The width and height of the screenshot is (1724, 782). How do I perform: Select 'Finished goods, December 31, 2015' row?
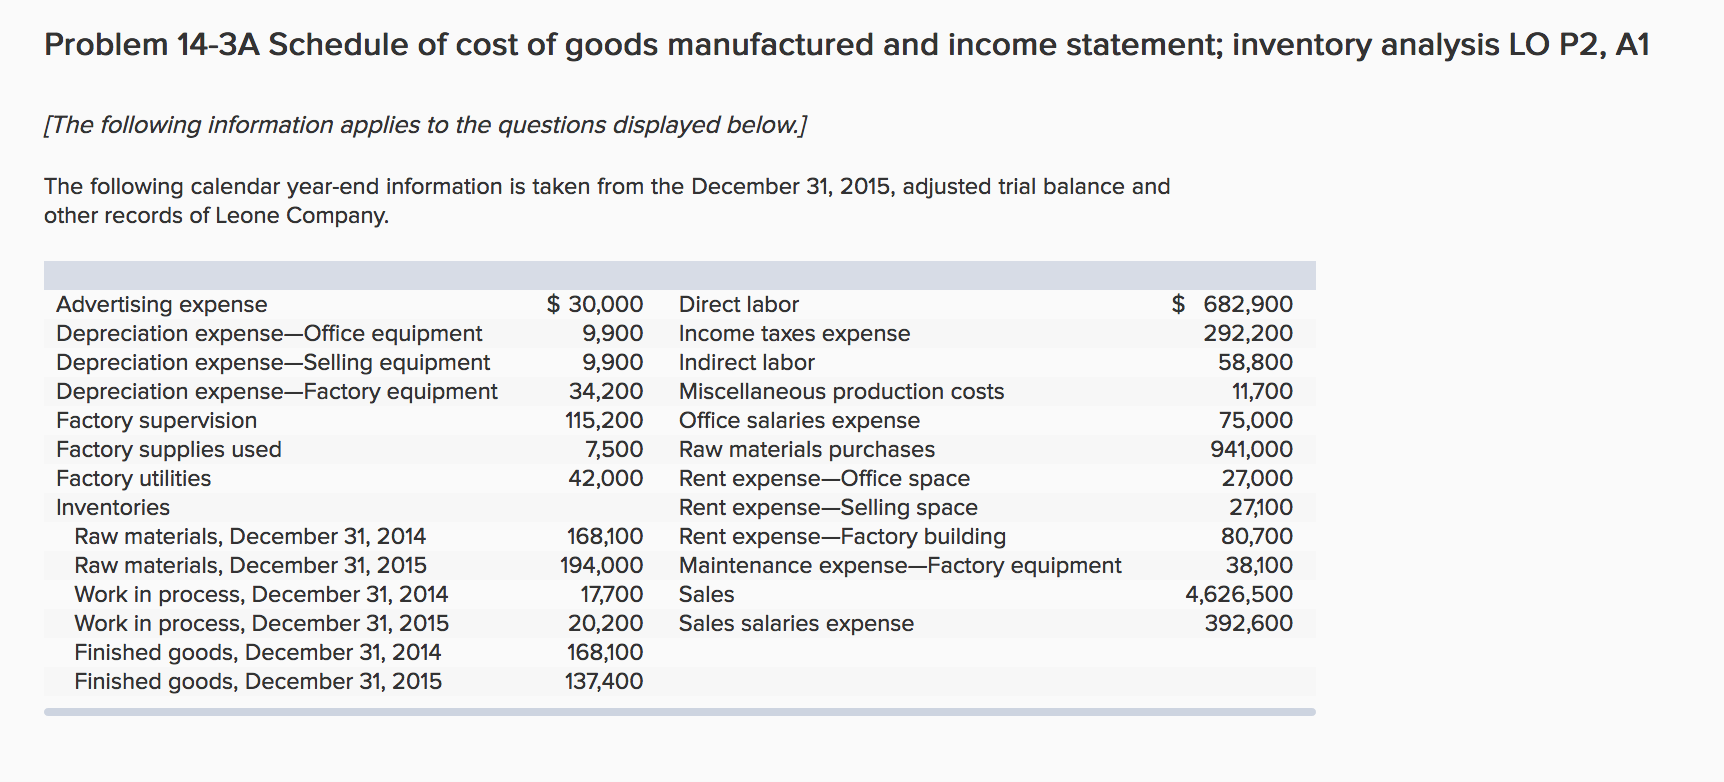coord(258,681)
